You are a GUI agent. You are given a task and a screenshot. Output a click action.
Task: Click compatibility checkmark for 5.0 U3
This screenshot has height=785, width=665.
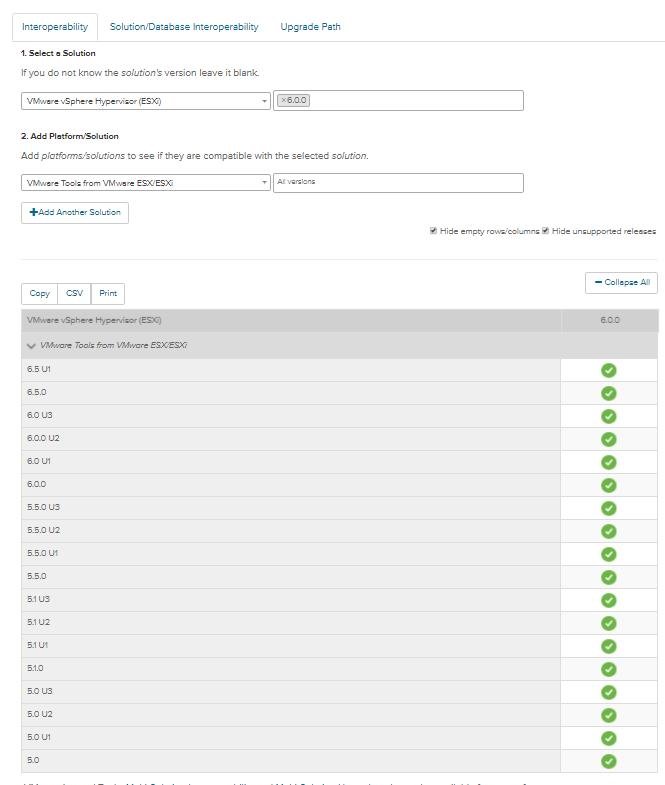[608, 693]
